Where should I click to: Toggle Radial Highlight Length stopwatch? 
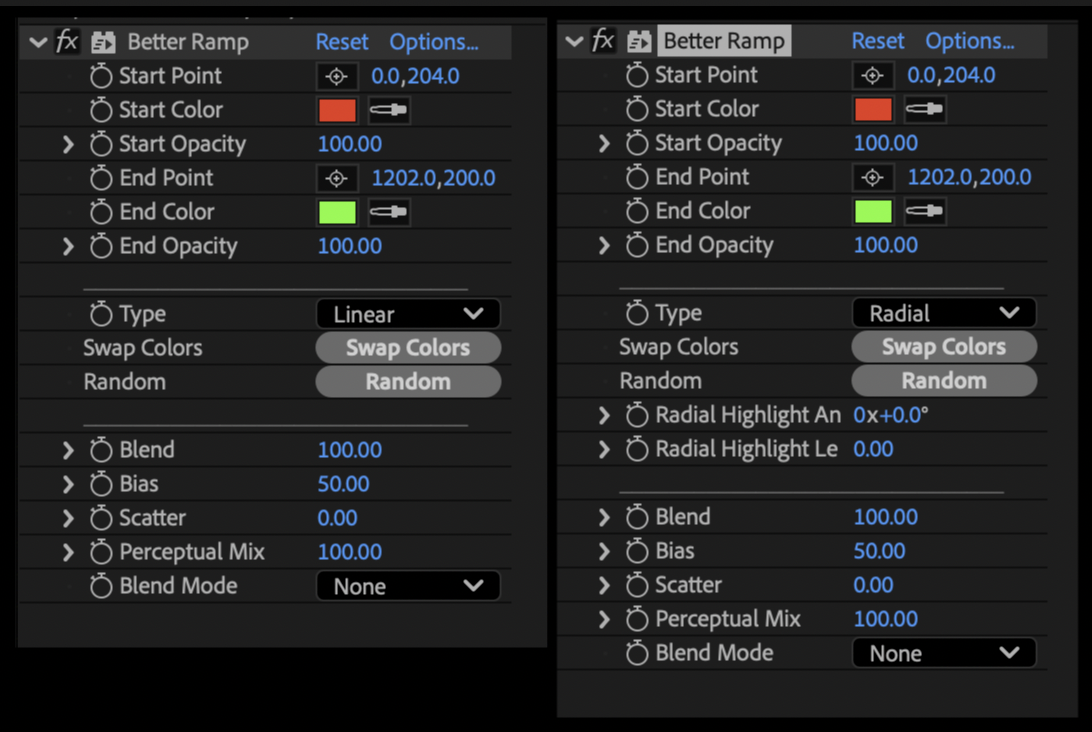[637, 450]
